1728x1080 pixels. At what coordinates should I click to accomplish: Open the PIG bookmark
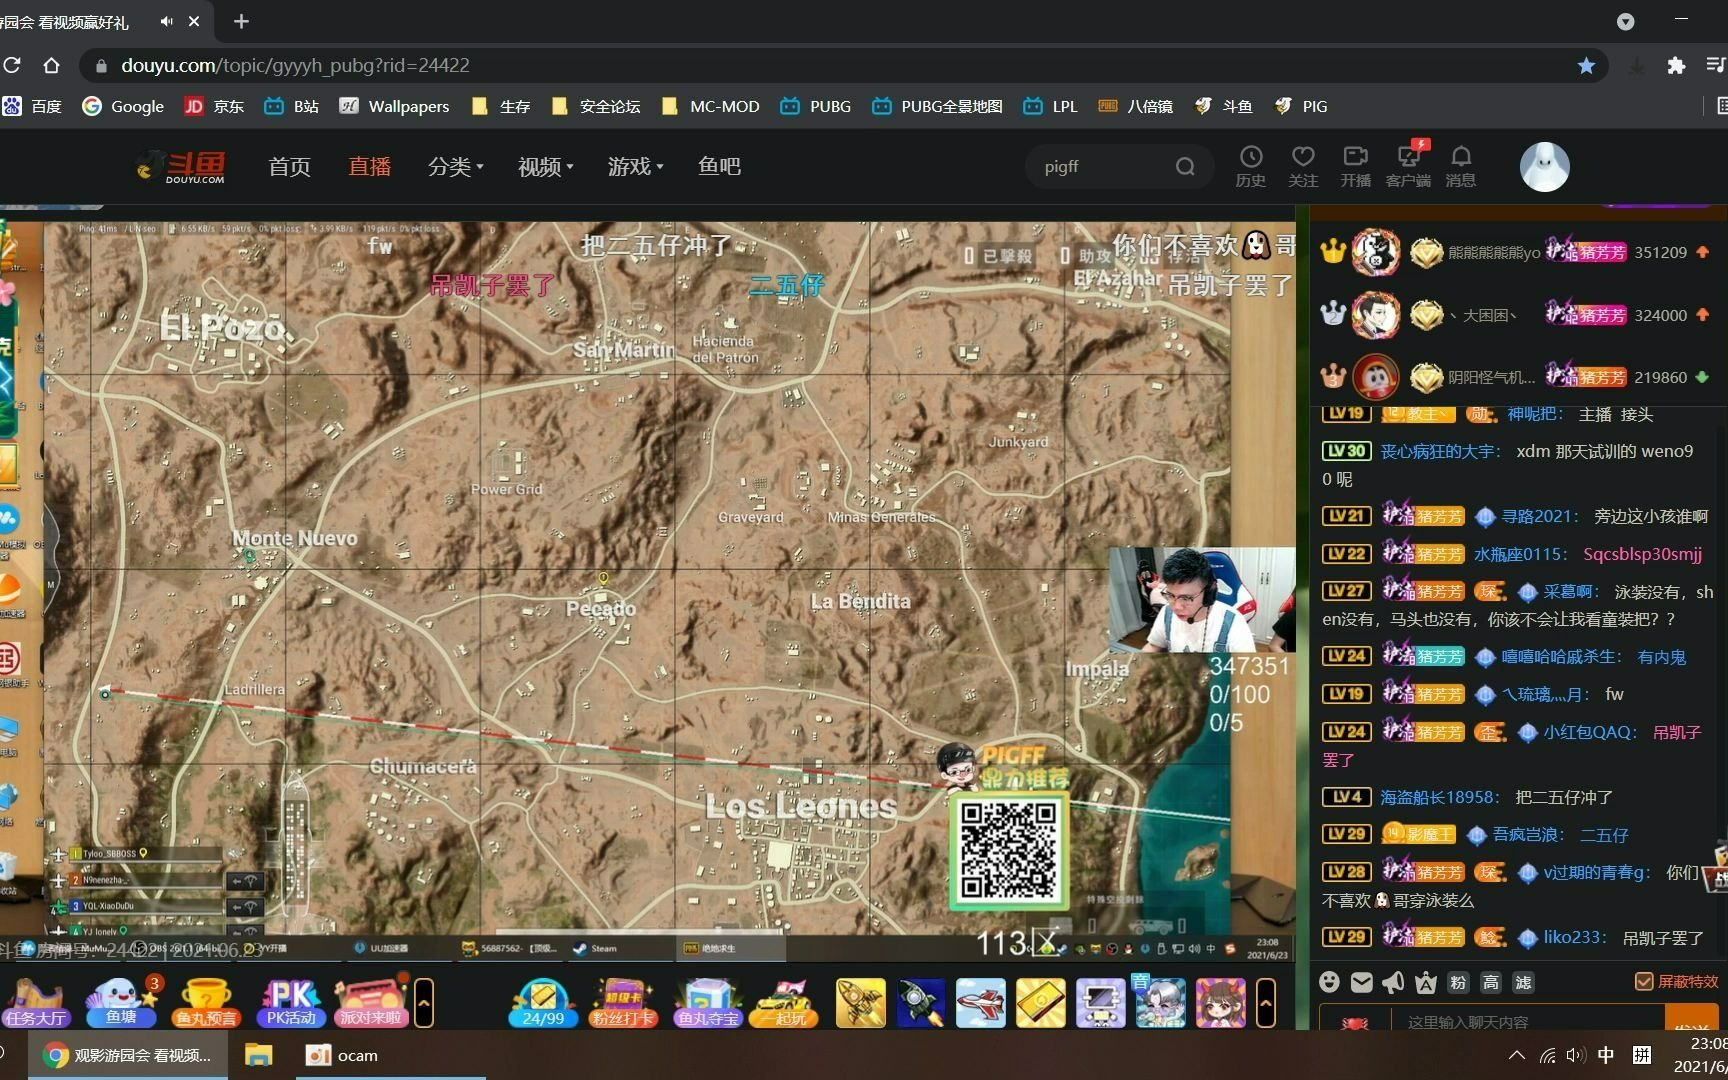[1301, 106]
